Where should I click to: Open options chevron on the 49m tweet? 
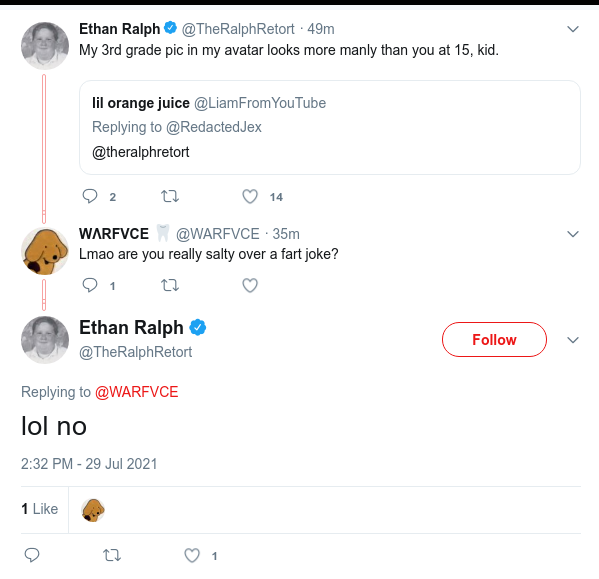point(573,29)
